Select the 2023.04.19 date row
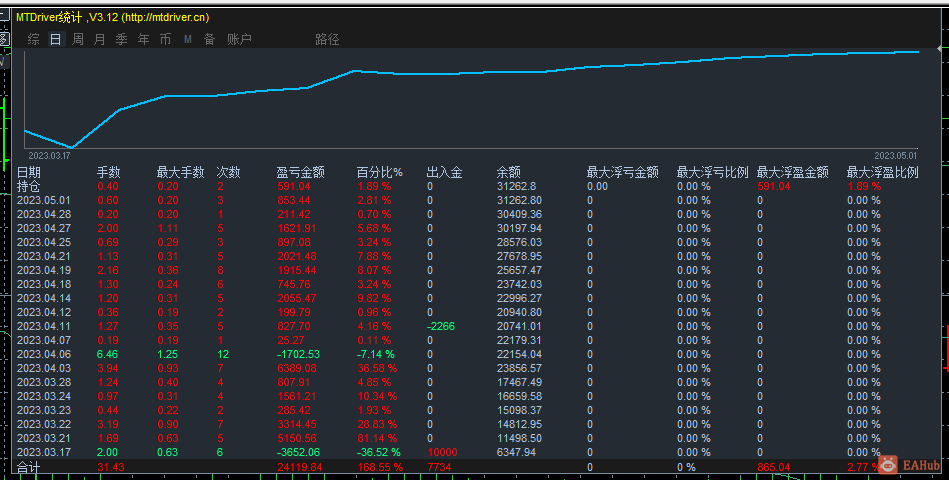This screenshot has width=949, height=480. pos(44,270)
